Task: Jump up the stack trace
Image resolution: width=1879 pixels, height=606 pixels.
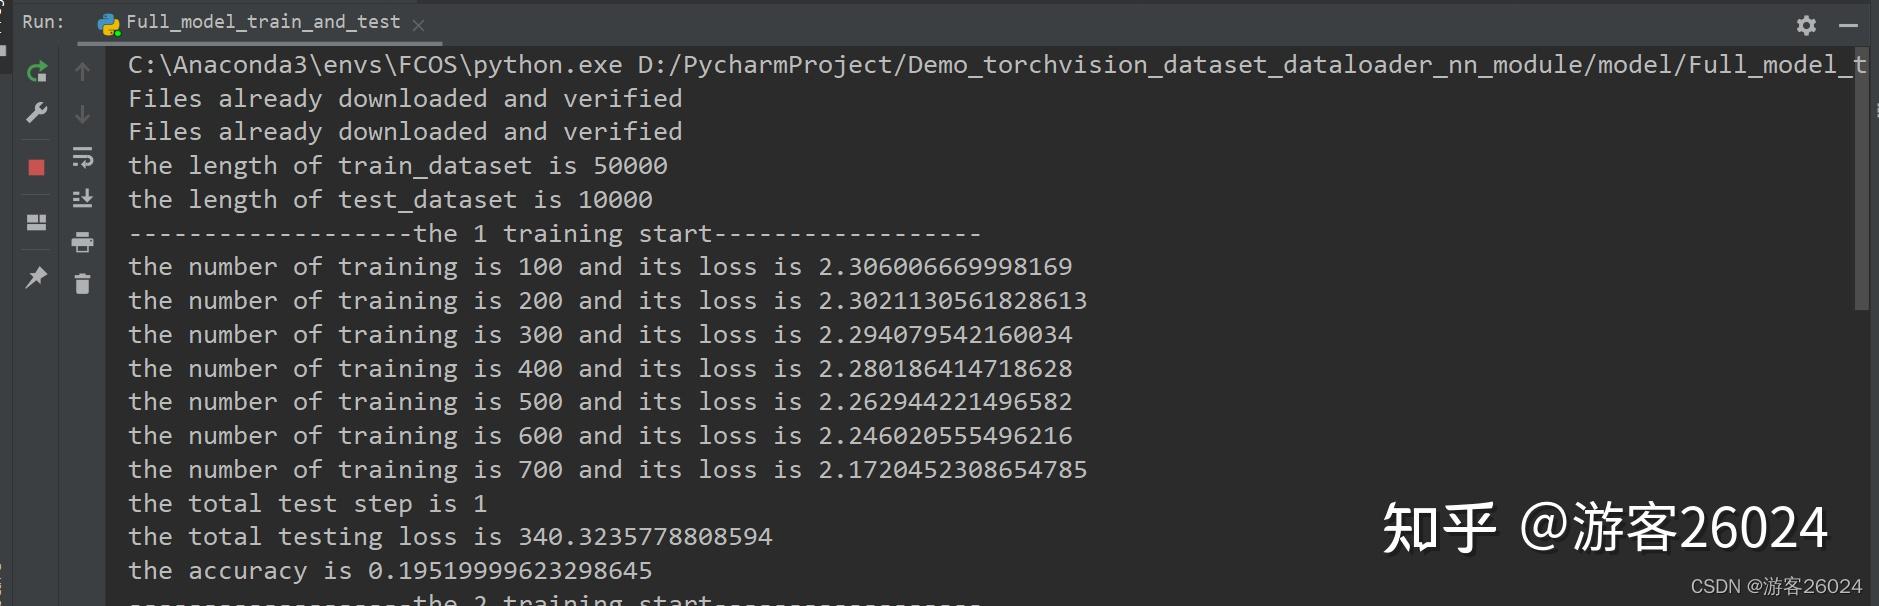Action: [x=83, y=71]
